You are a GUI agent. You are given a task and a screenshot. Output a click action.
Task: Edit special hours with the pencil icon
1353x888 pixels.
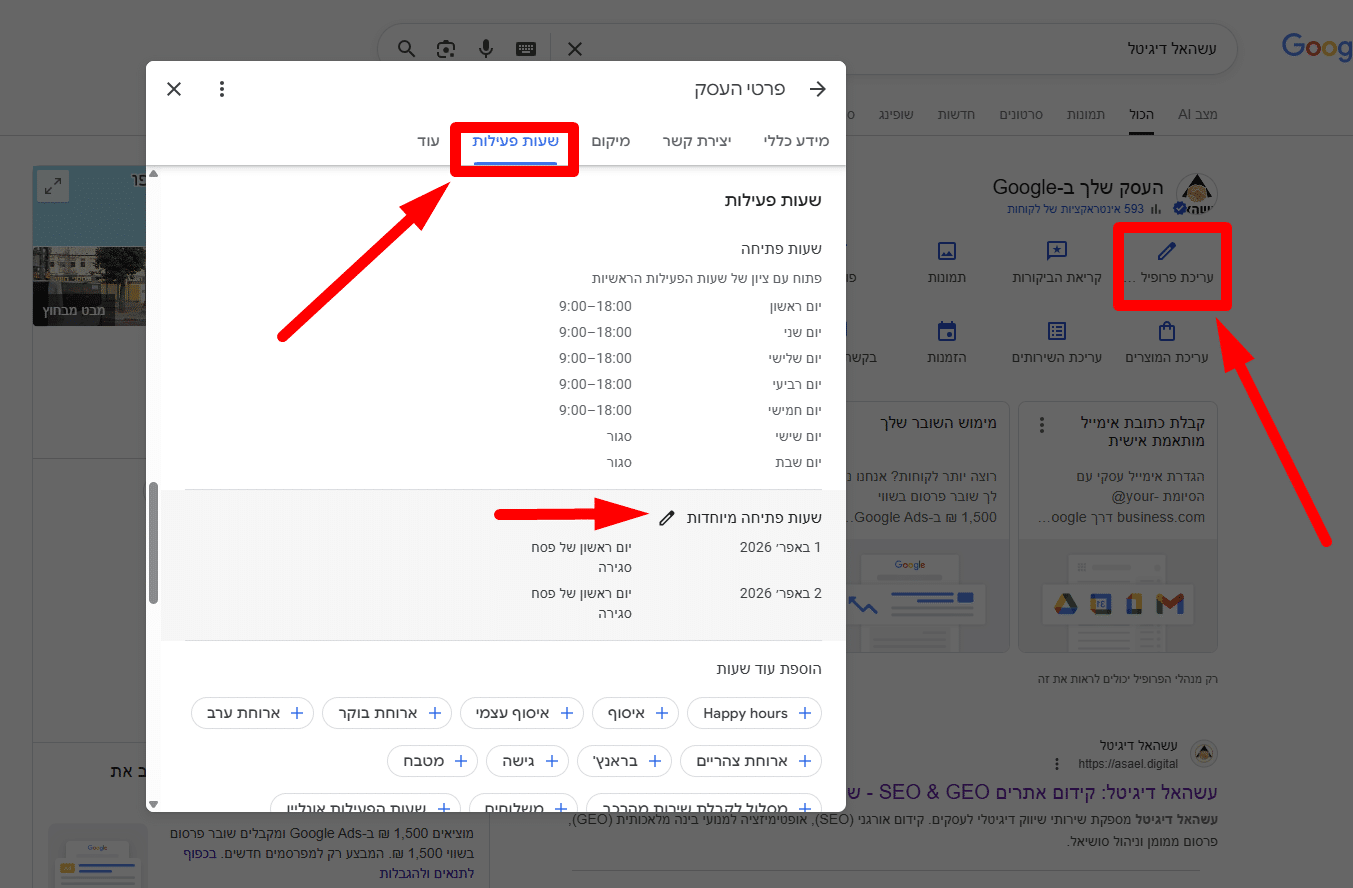[667, 517]
